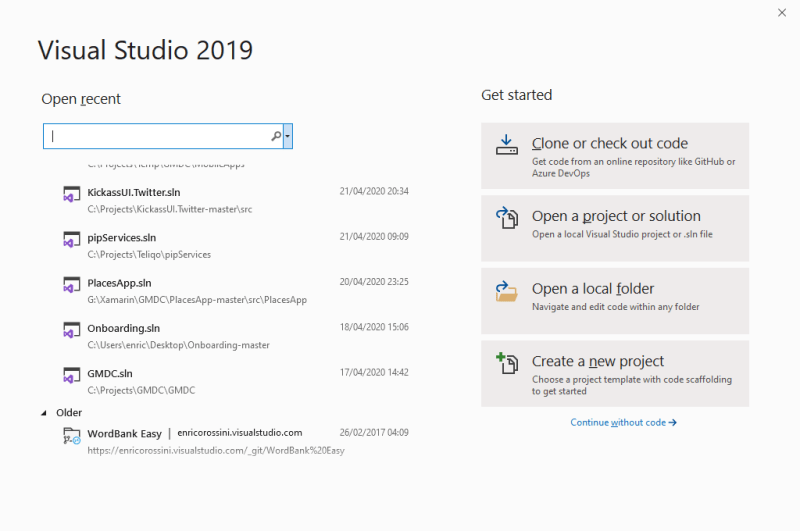Click the Open recent heading
800x531 pixels.
[x=81, y=99]
